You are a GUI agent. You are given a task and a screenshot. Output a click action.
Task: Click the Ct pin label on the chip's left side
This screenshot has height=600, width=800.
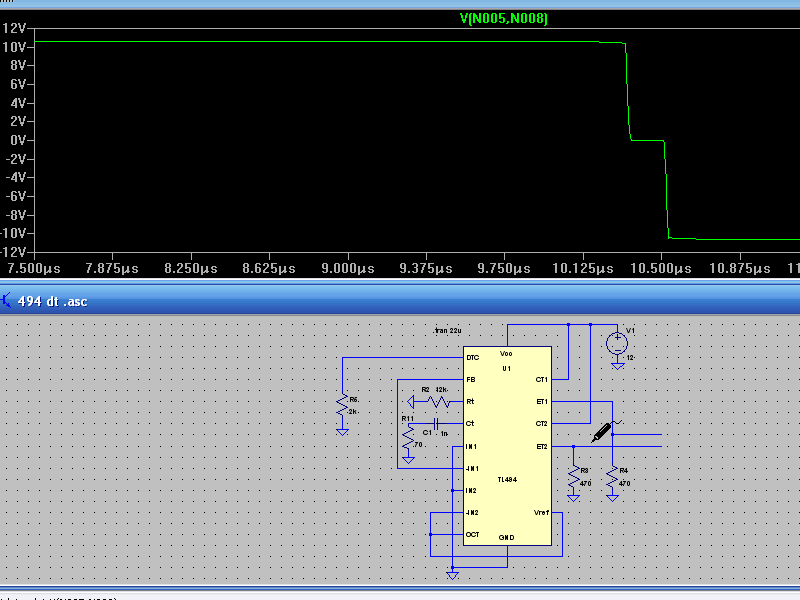tap(470, 423)
